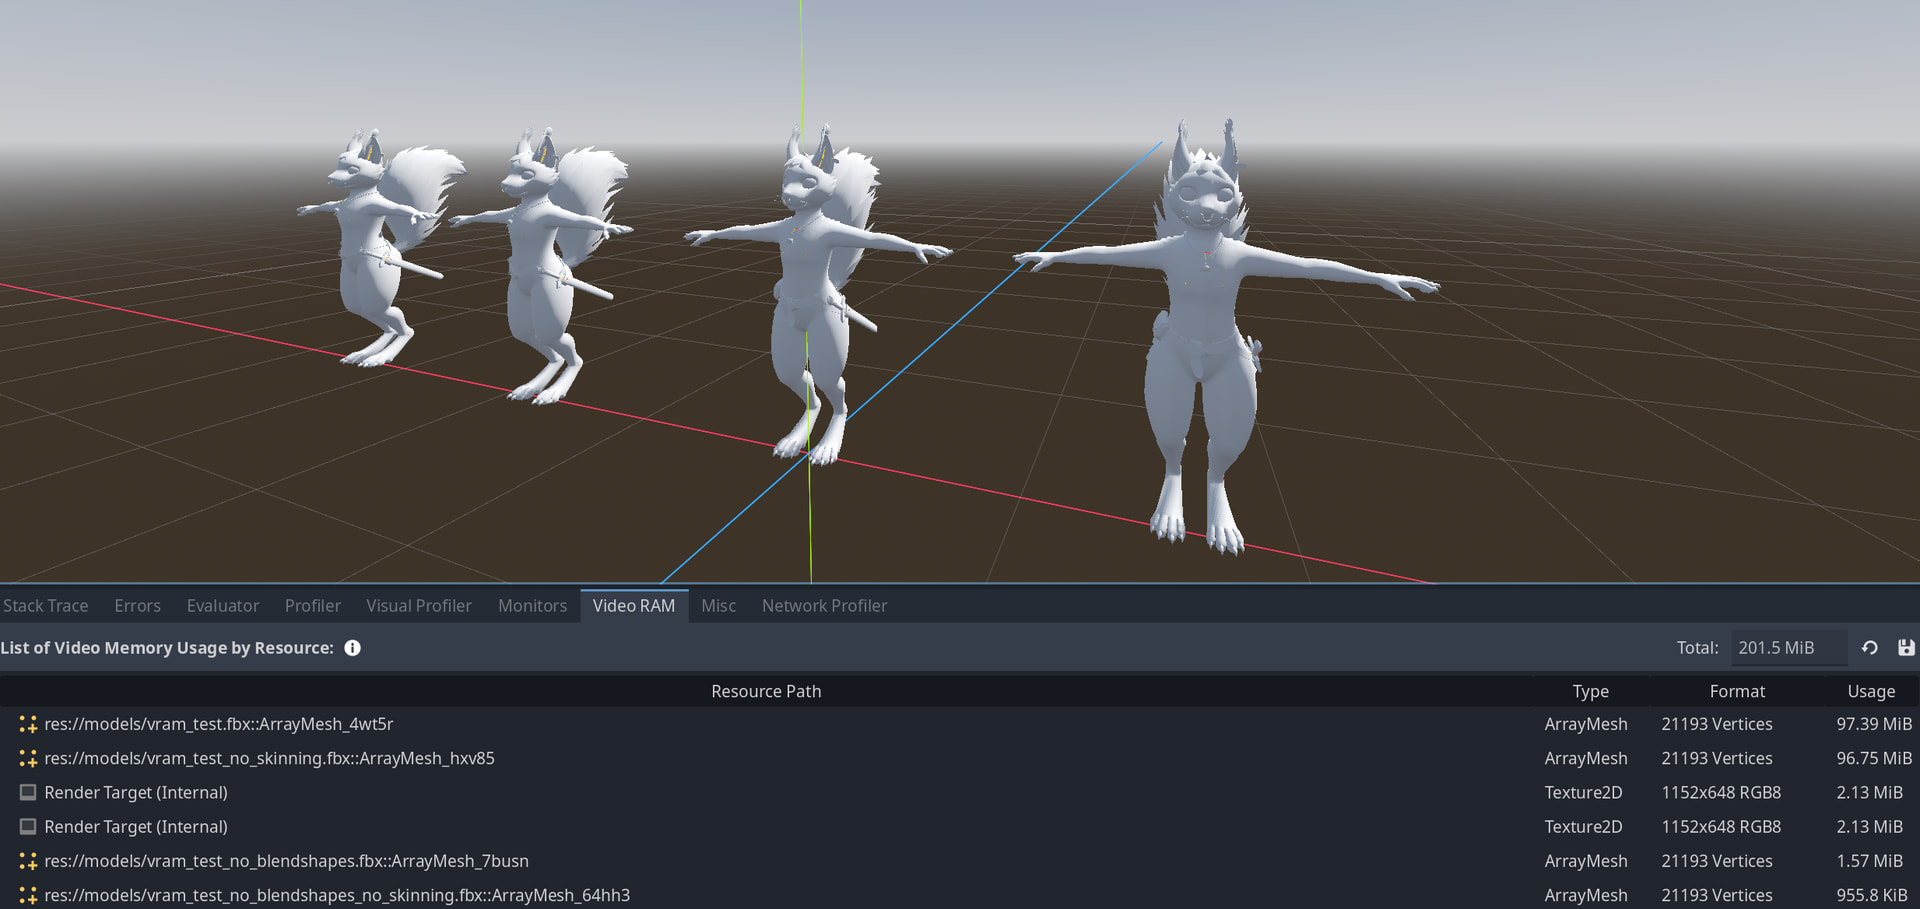Click the first Render Target texture icon
This screenshot has height=909, width=1920.
pyautogui.click(x=28, y=792)
